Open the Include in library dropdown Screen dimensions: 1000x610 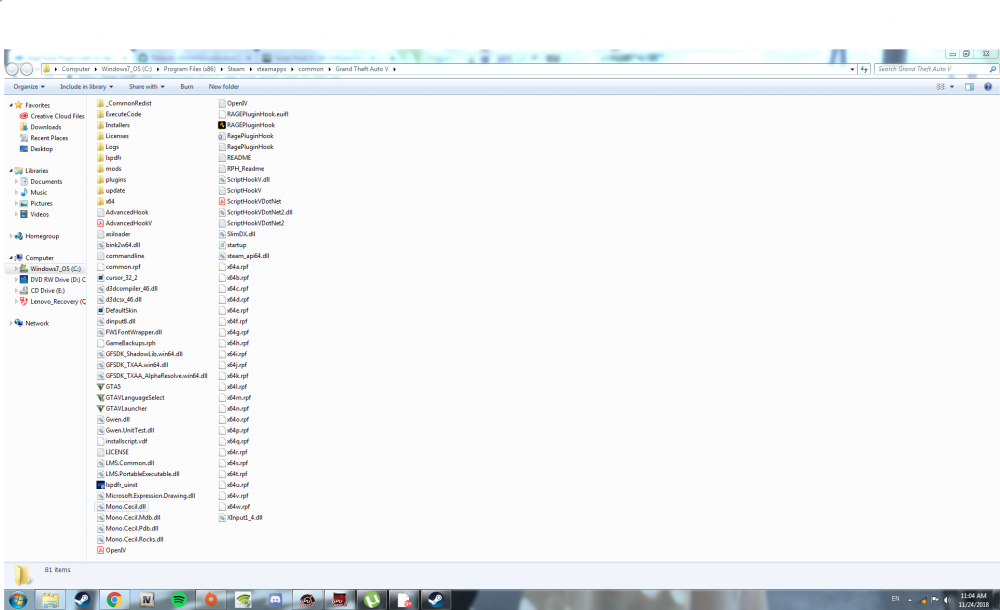point(87,87)
